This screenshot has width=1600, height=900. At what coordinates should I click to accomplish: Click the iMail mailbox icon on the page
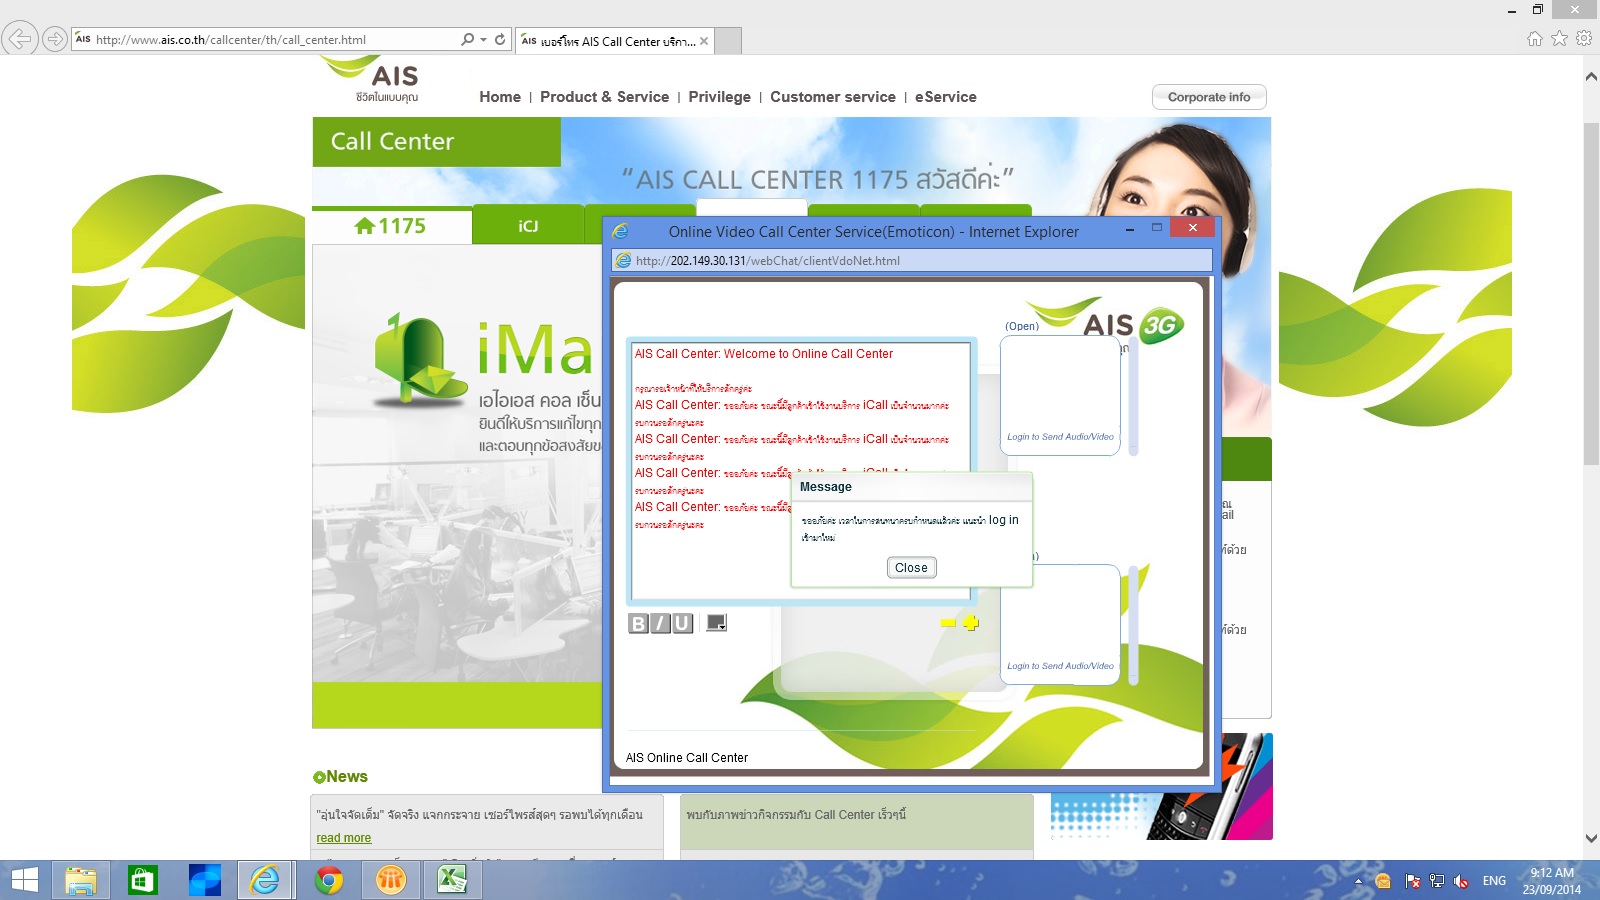[x=418, y=358]
